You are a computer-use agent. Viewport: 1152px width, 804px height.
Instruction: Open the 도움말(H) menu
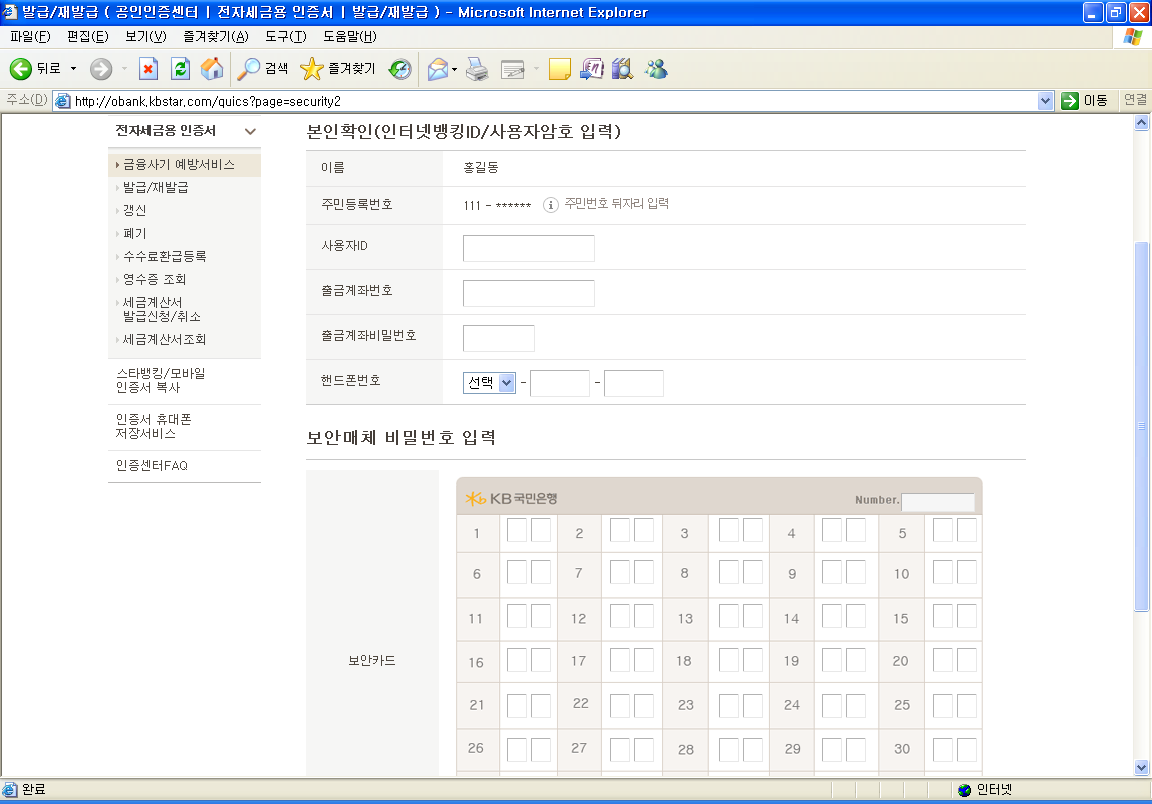tap(350, 37)
